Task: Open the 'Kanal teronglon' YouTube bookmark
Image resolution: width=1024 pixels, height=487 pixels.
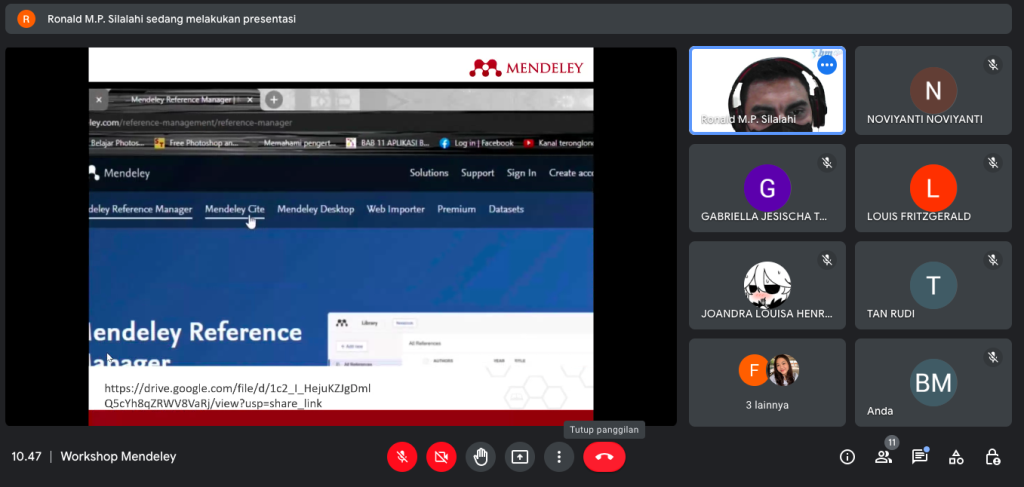Action: 558,143
